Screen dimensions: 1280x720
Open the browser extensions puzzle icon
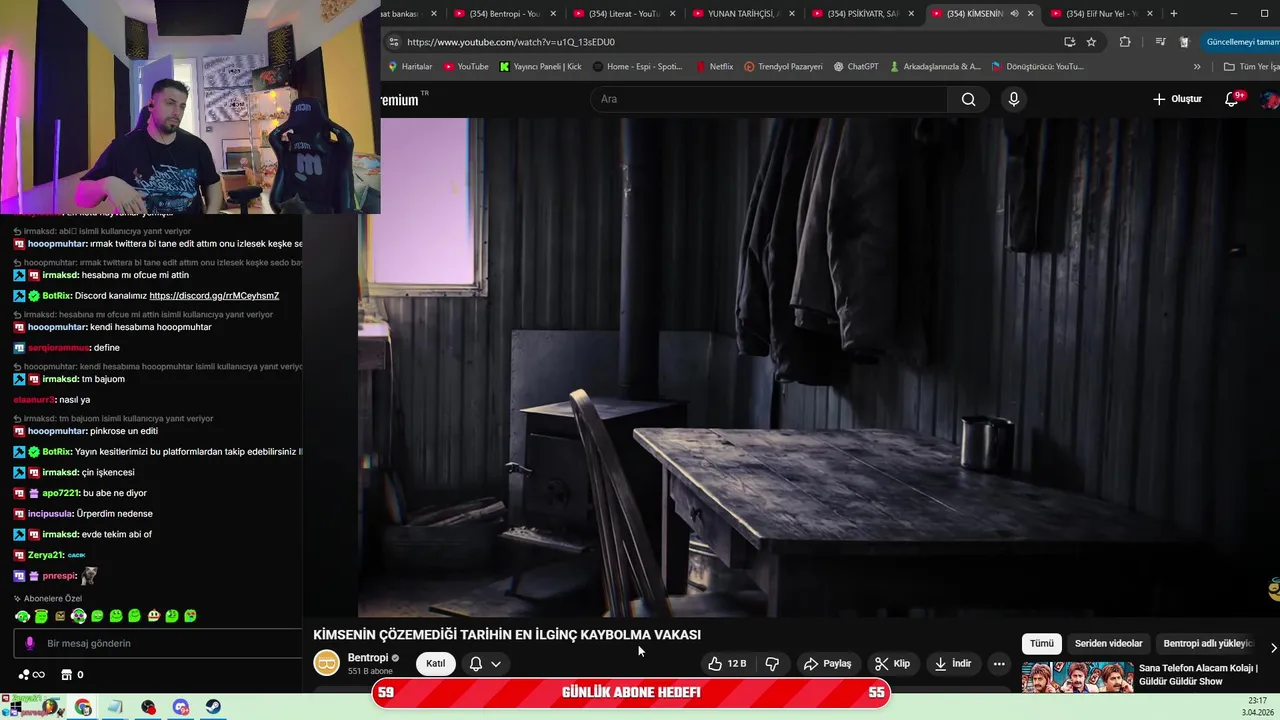point(1125,42)
